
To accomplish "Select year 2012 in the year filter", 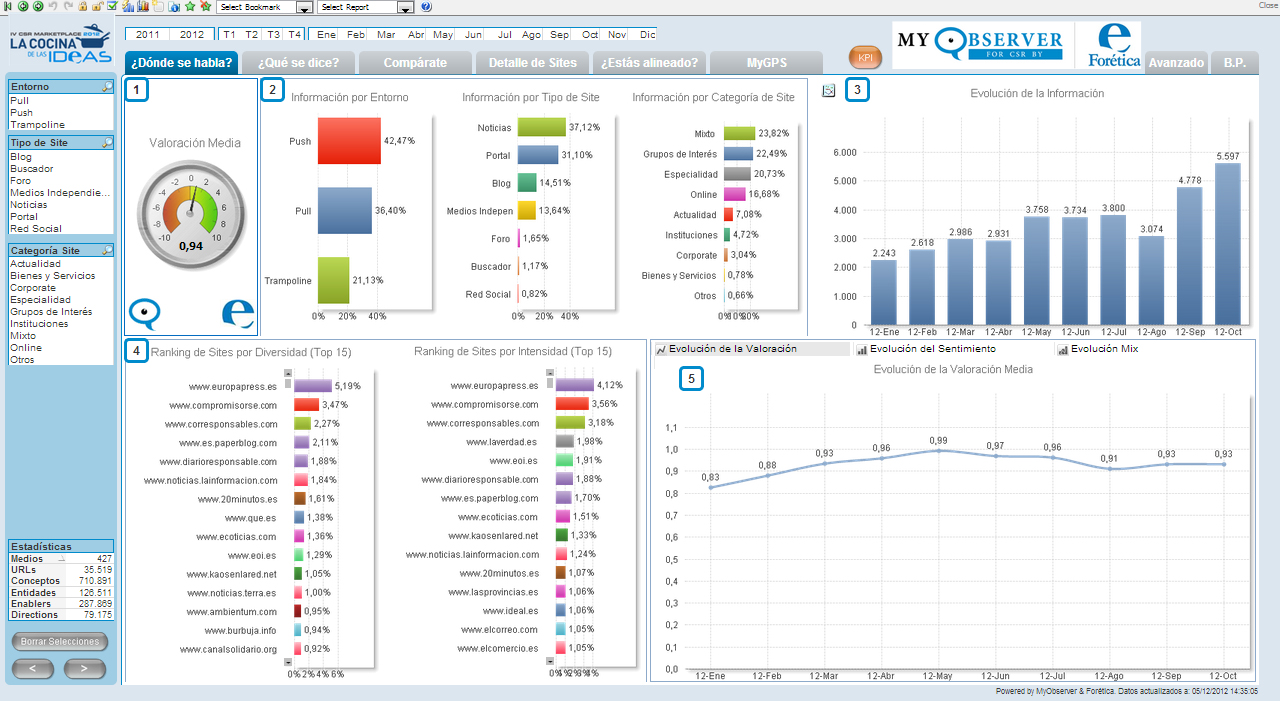I will click(x=192, y=34).
